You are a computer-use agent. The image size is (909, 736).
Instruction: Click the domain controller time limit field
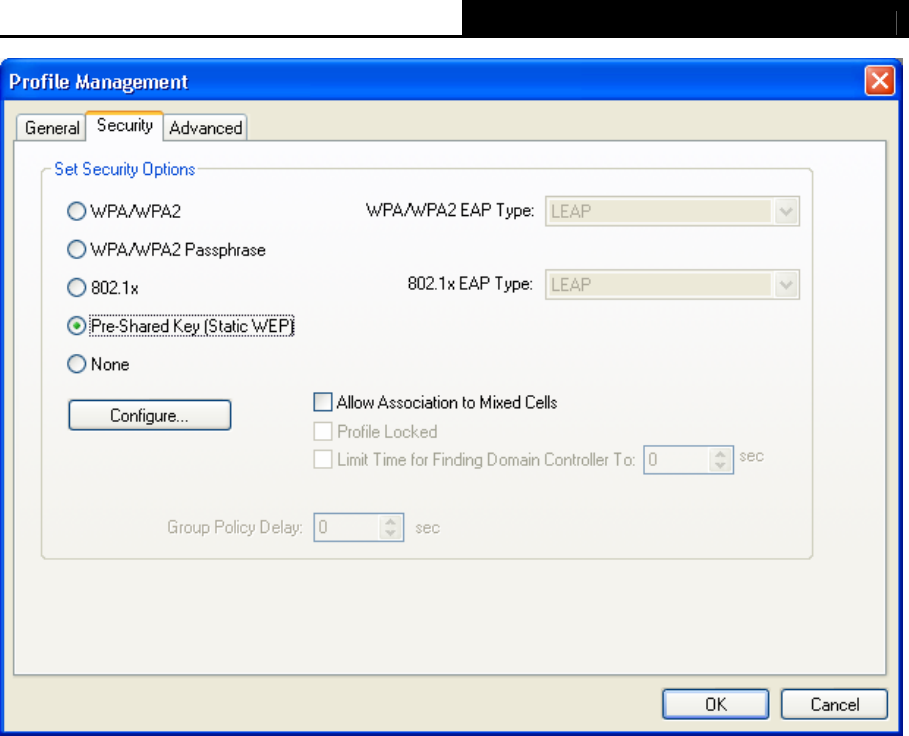click(677, 460)
